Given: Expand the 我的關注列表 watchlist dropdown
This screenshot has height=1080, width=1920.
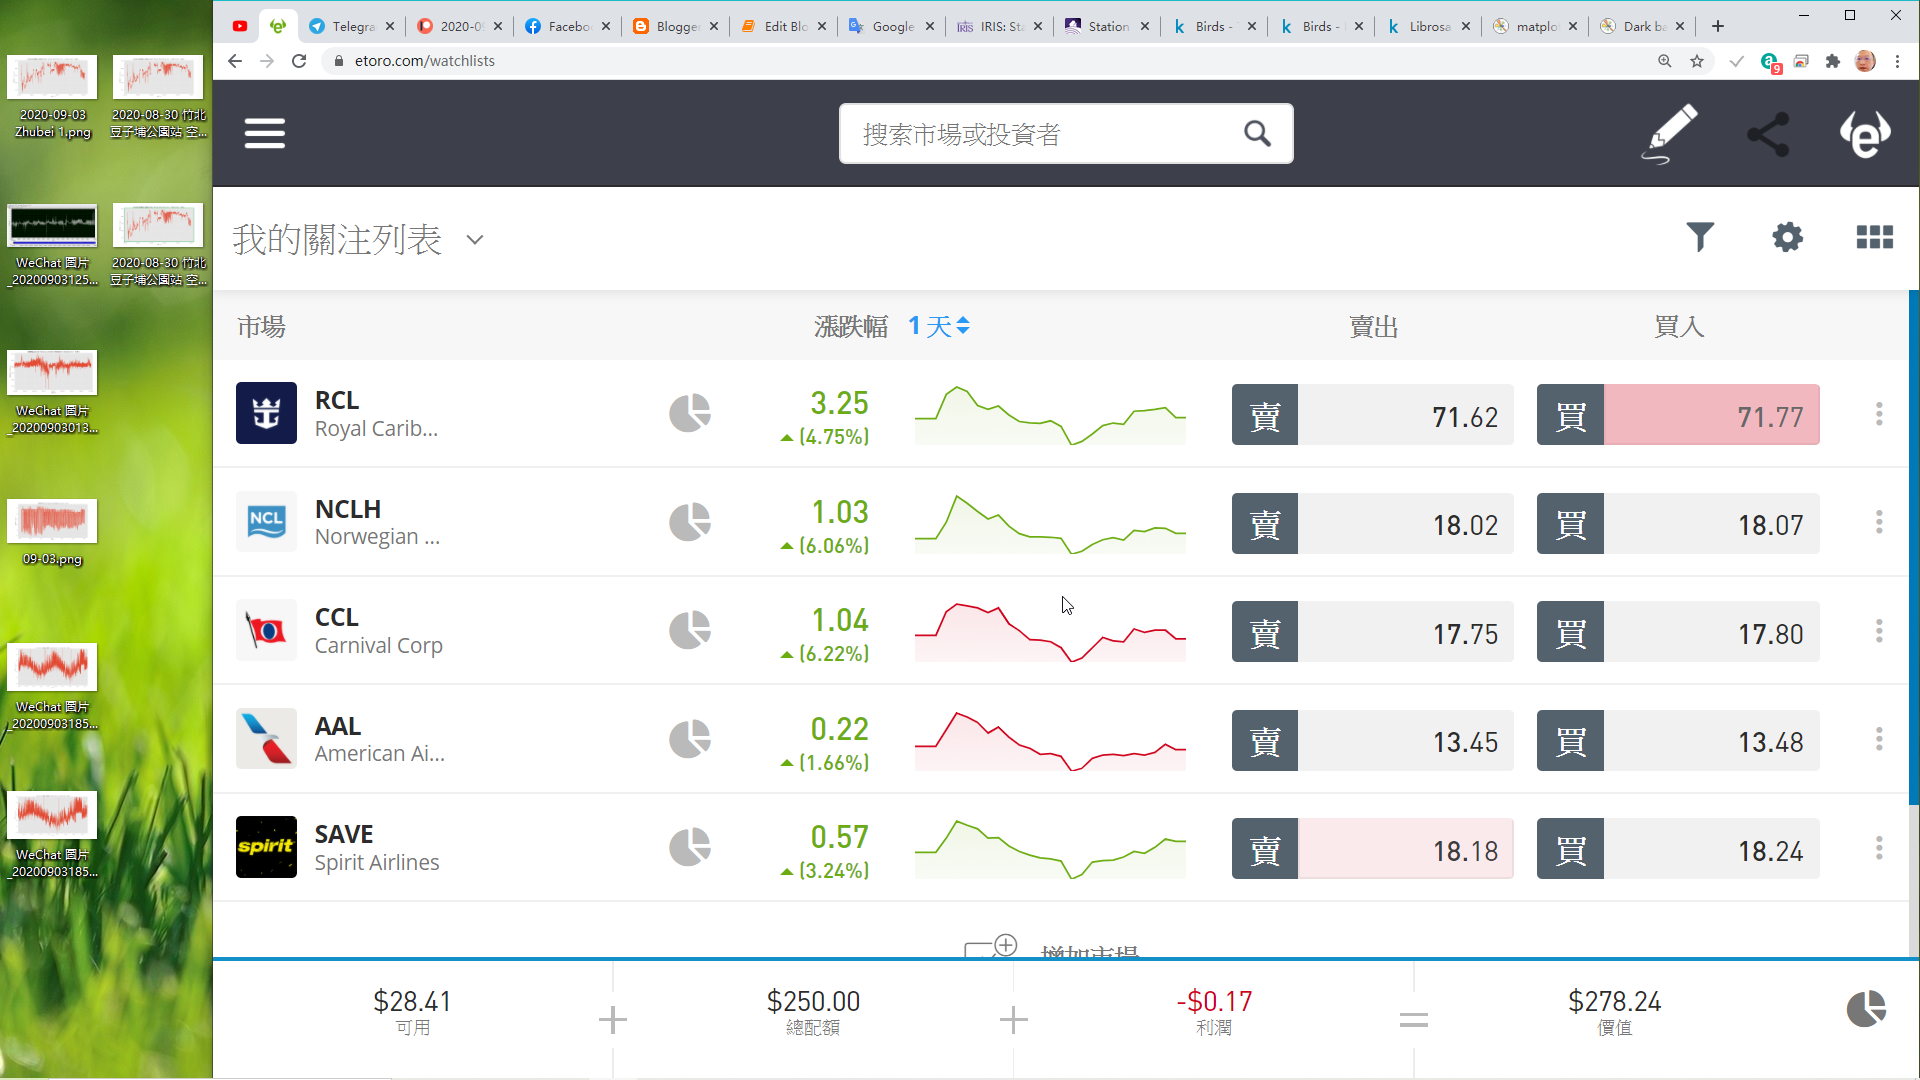Looking at the screenshot, I should (x=475, y=240).
